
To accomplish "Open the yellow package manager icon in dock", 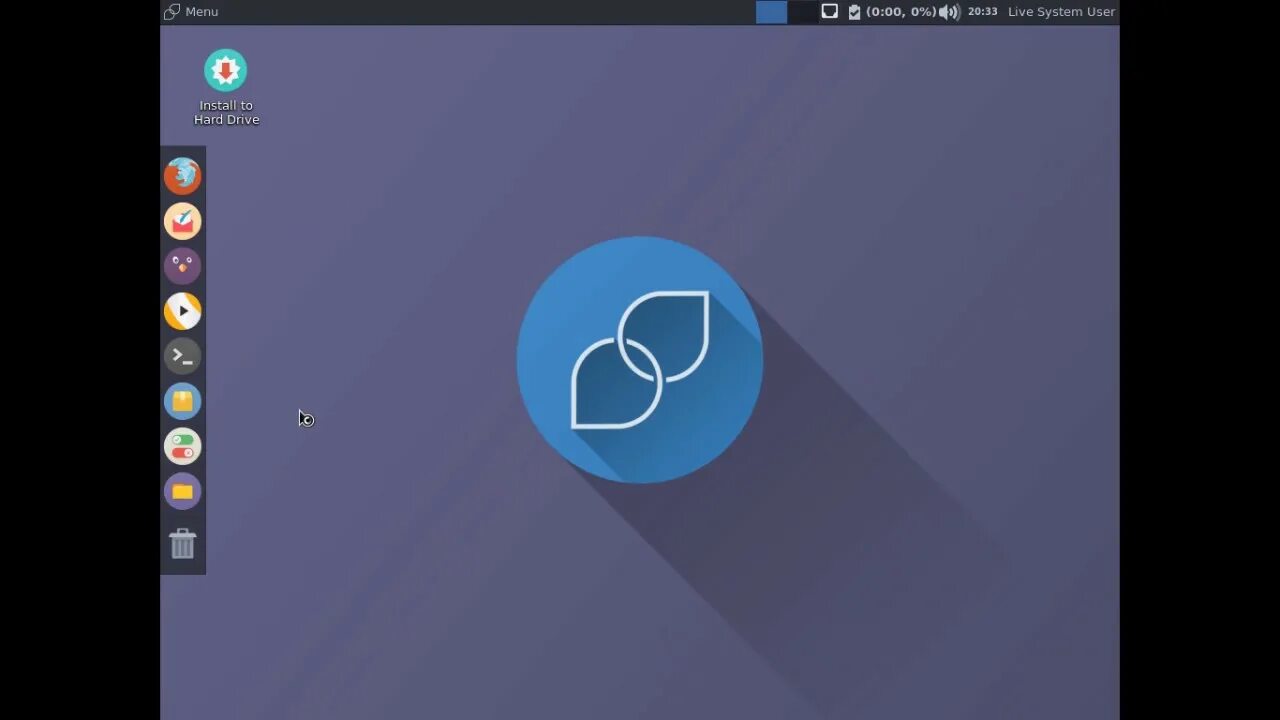I will coord(183,401).
